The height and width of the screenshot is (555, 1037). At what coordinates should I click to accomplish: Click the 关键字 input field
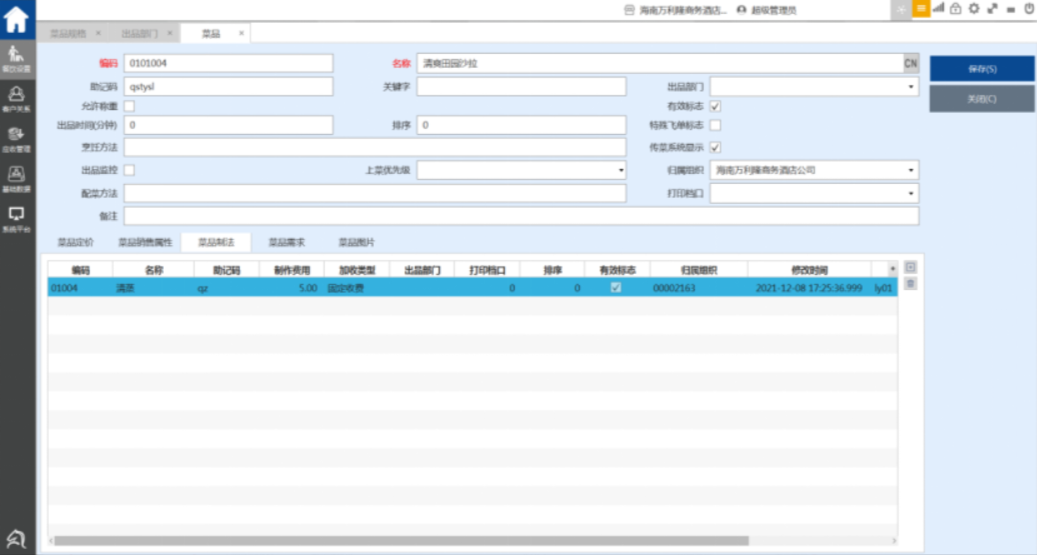point(521,87)
